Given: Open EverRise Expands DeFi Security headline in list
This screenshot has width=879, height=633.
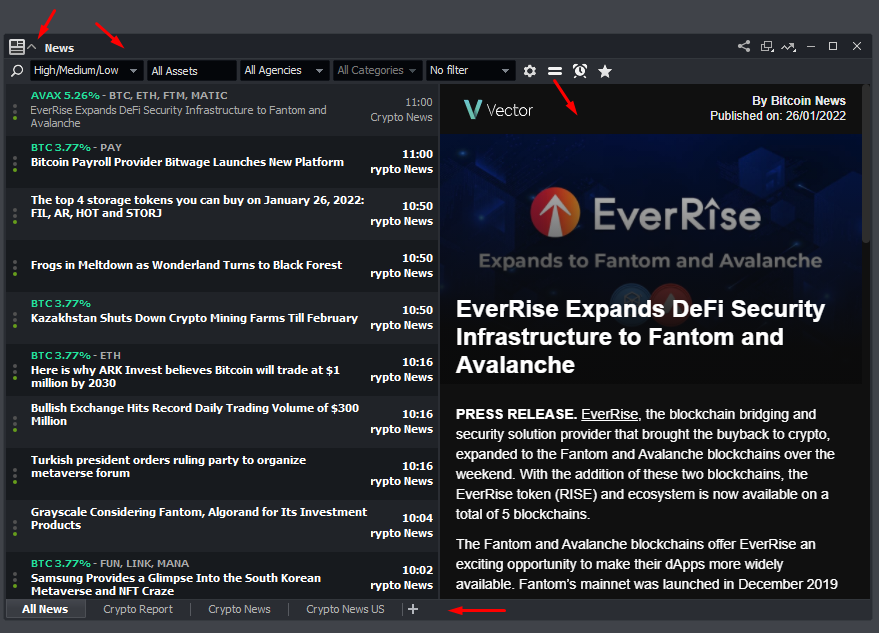Looking at the screenshot, I should [x=178, y=117].
